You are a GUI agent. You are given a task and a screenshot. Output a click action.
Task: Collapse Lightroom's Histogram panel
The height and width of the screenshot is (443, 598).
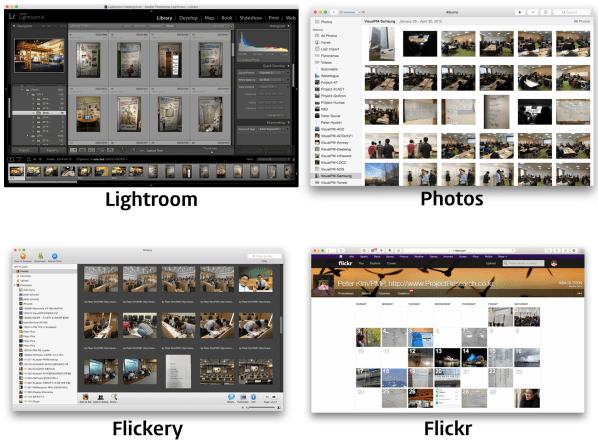coord(288,26)
